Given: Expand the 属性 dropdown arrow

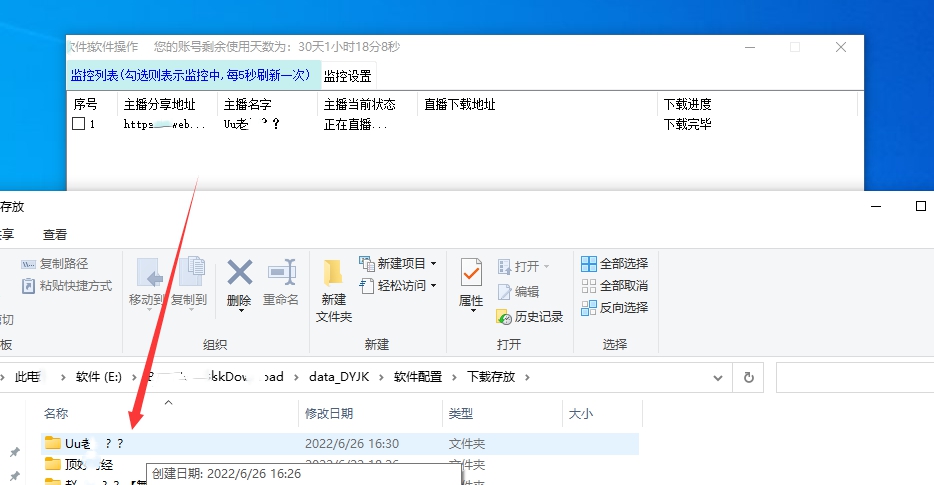Looking at the screenshot, I should tap(472, 310).
